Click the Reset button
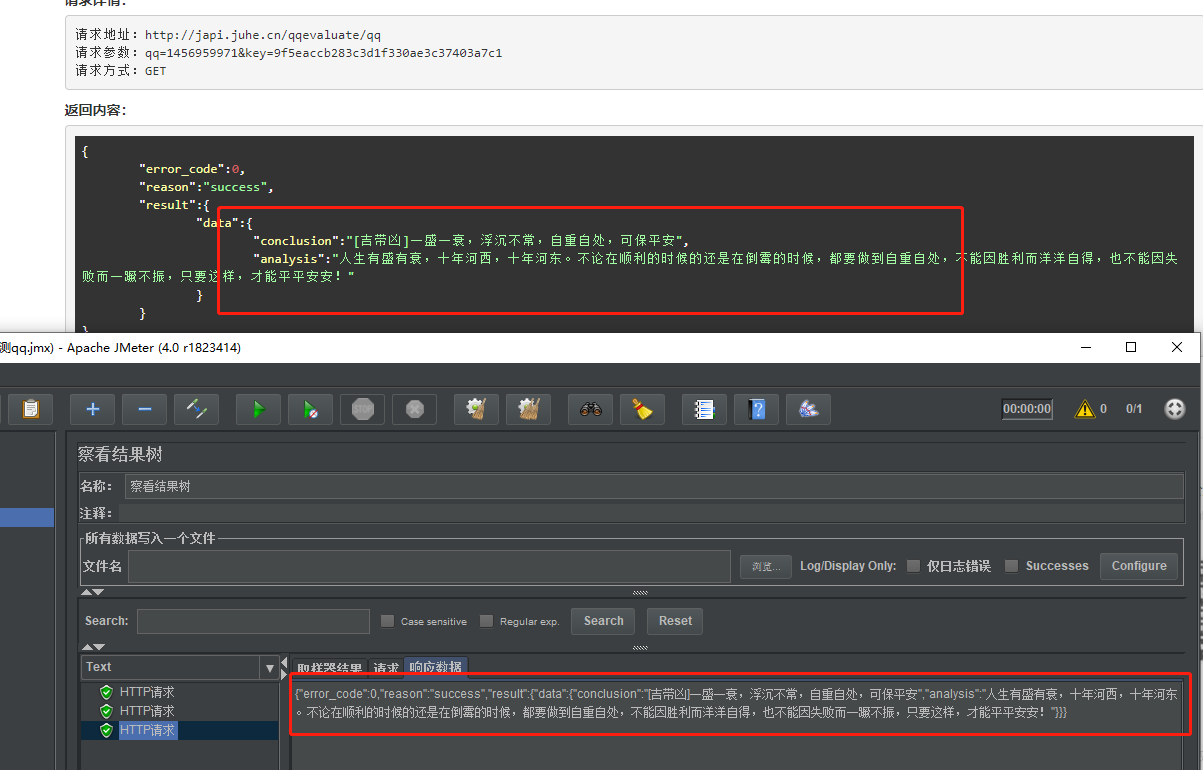This screenshot has height=770, width=1203. tap(675, 621)
